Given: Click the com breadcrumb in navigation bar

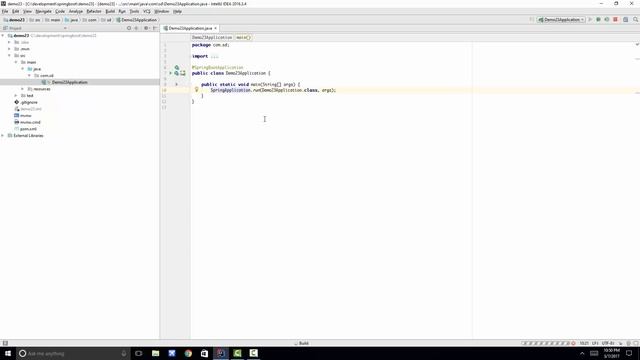Looking at the screenshot, I should coord(90,20).
